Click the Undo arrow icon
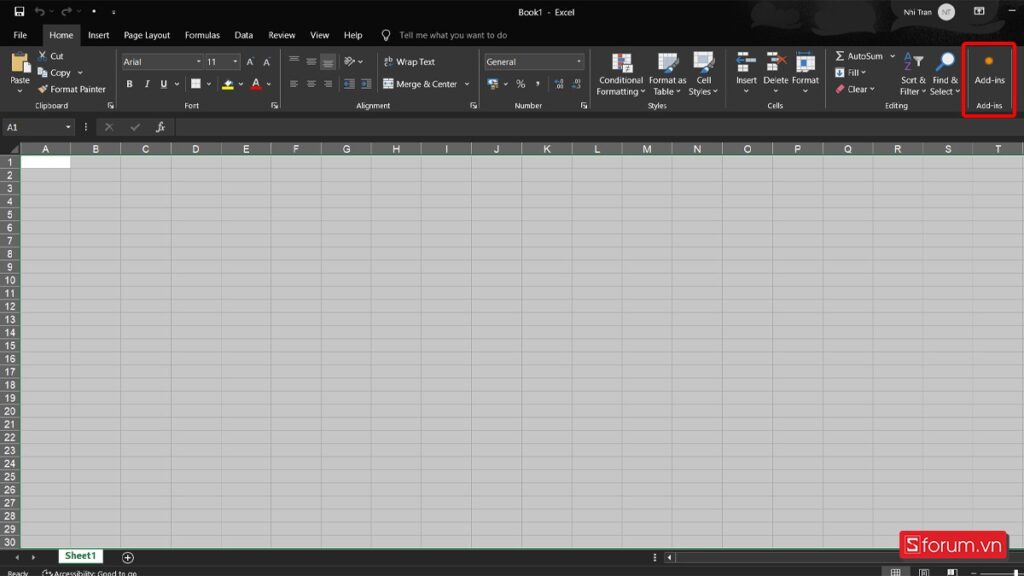The height and width of the screenshot is (576, 1024). pos(40,11)
